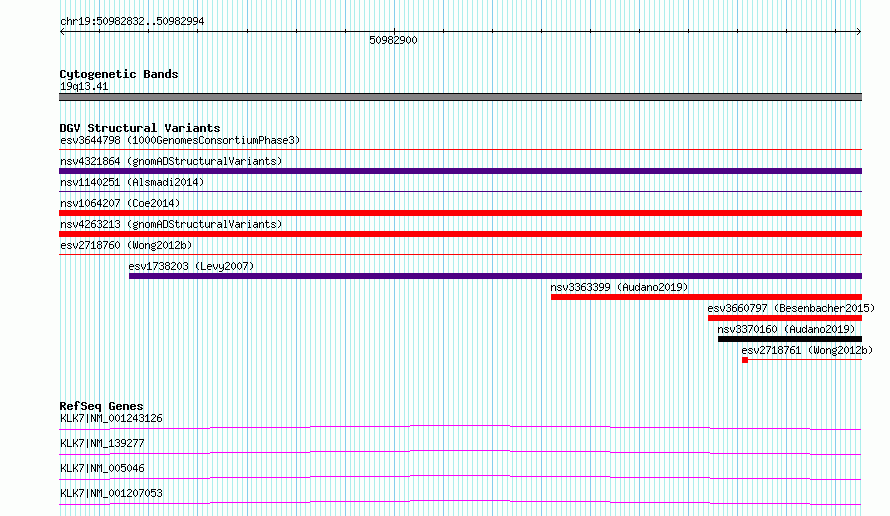Click the purple bar under esv1738203

[x=496, y=276]
